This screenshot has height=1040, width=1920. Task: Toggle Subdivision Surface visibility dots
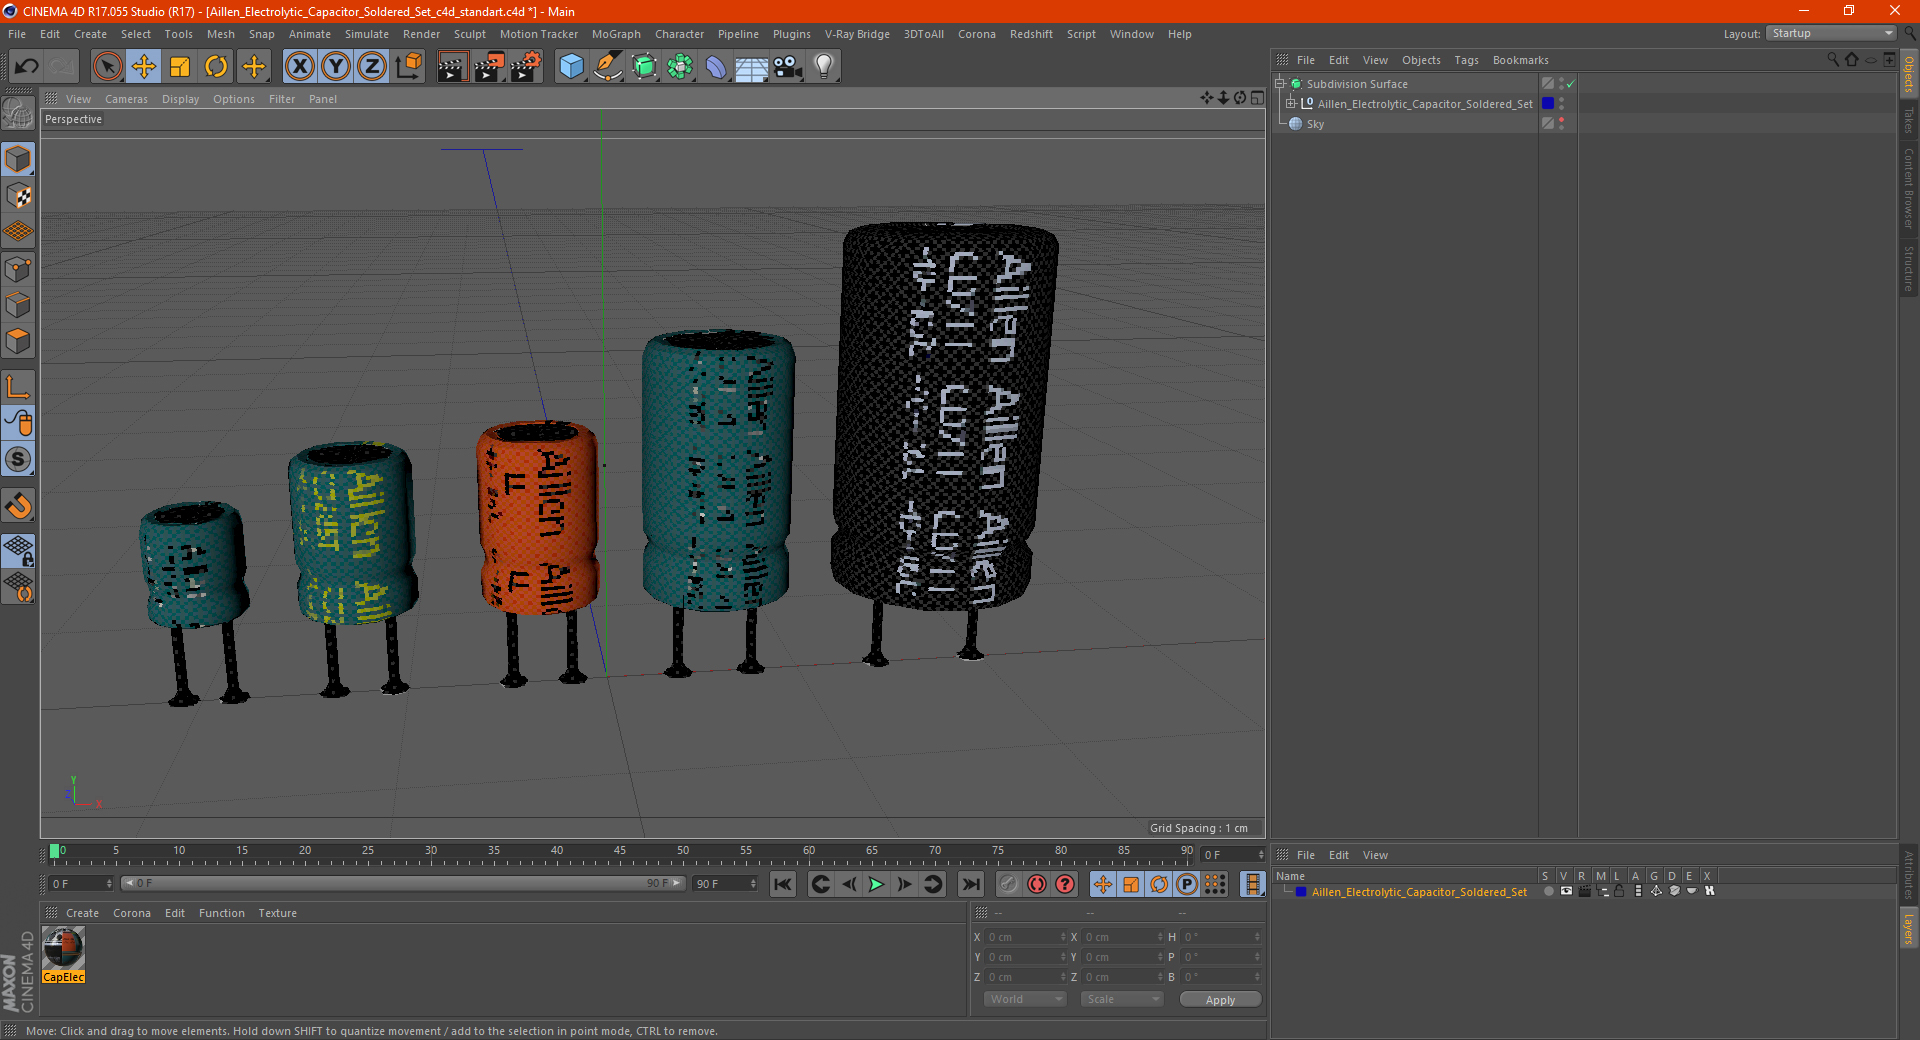[x=1561, y=84]
